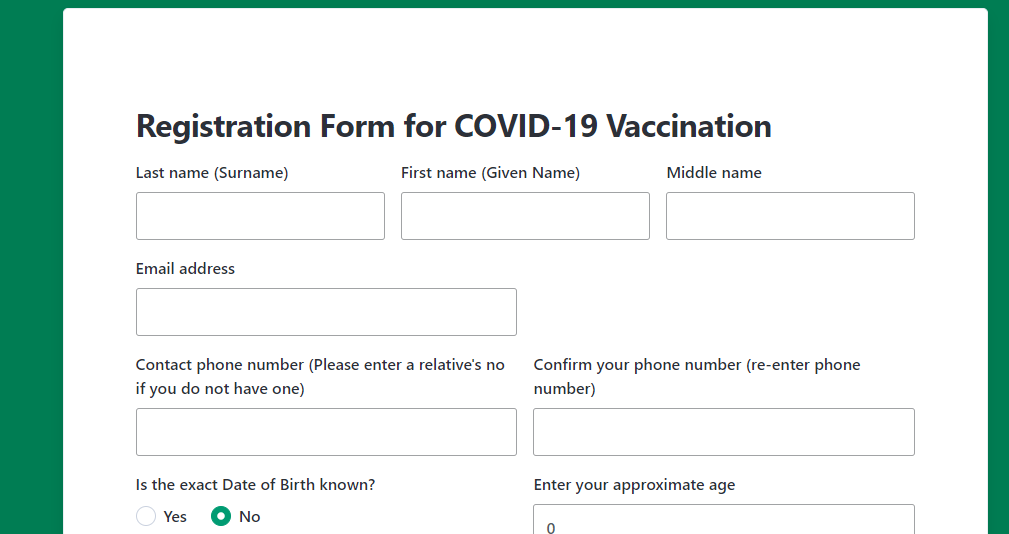Click the Contact phone number input box
Viewport: 1009px width, 534px height.
pos(326,432)
